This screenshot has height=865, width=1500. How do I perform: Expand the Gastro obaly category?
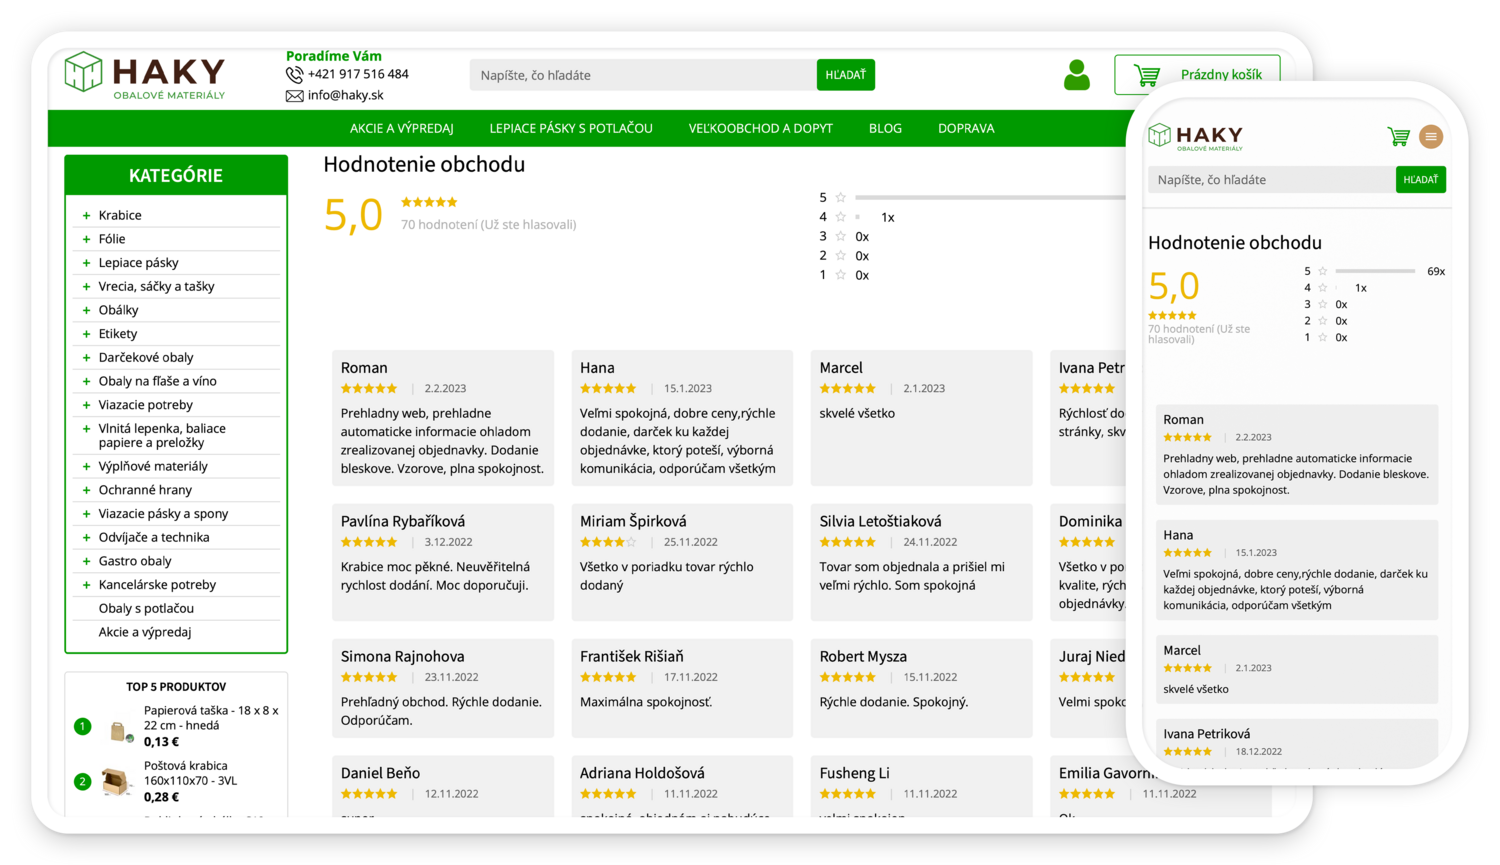[86, 561]
